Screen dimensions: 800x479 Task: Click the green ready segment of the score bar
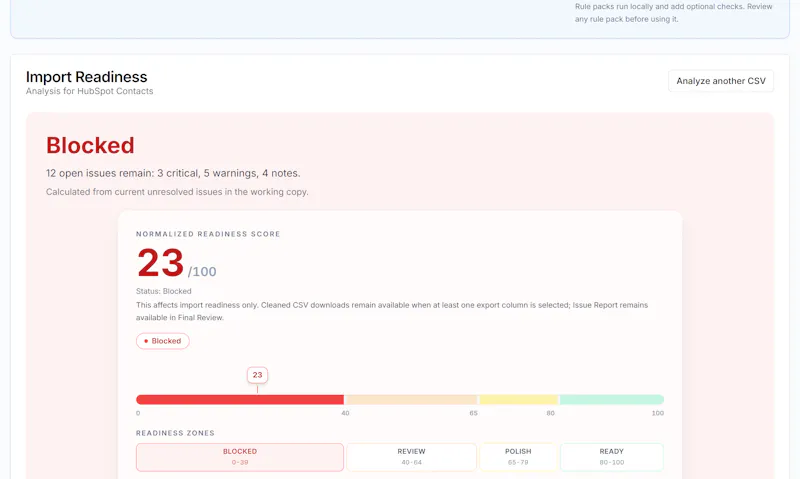tap(612, 399)
